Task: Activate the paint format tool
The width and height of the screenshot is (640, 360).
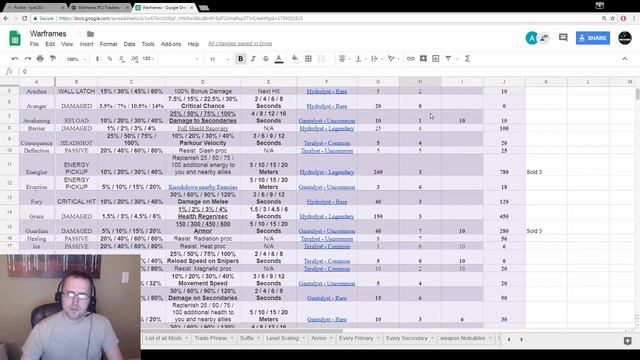Action: [53, 59]
